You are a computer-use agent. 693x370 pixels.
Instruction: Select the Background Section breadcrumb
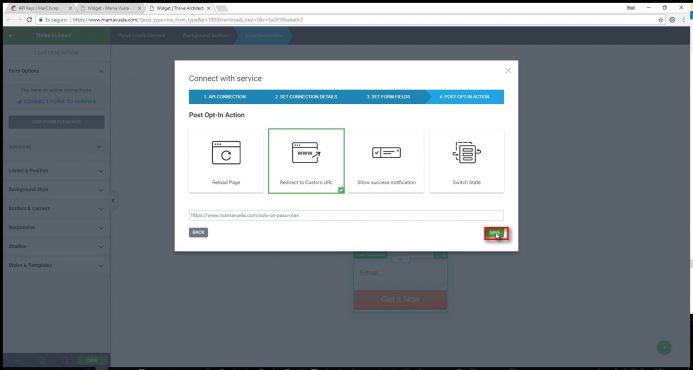click(x=205, y=35)
